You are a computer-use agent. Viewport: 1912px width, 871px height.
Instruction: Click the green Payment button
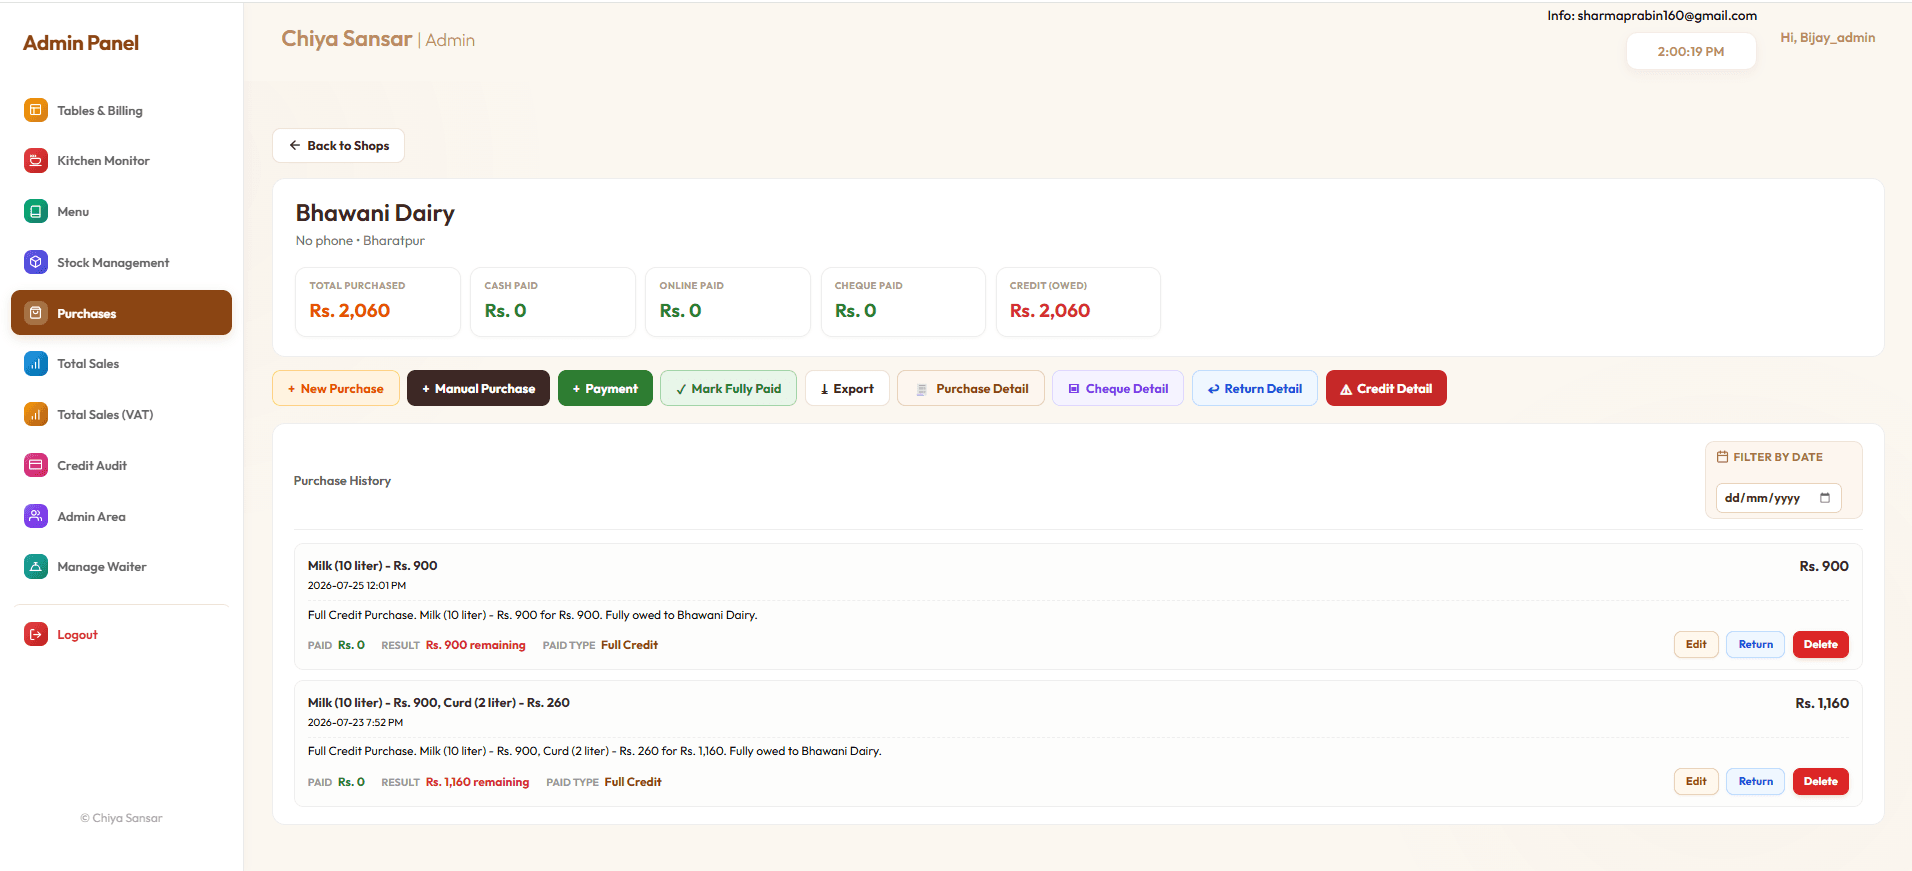click(x=605, y=388)
